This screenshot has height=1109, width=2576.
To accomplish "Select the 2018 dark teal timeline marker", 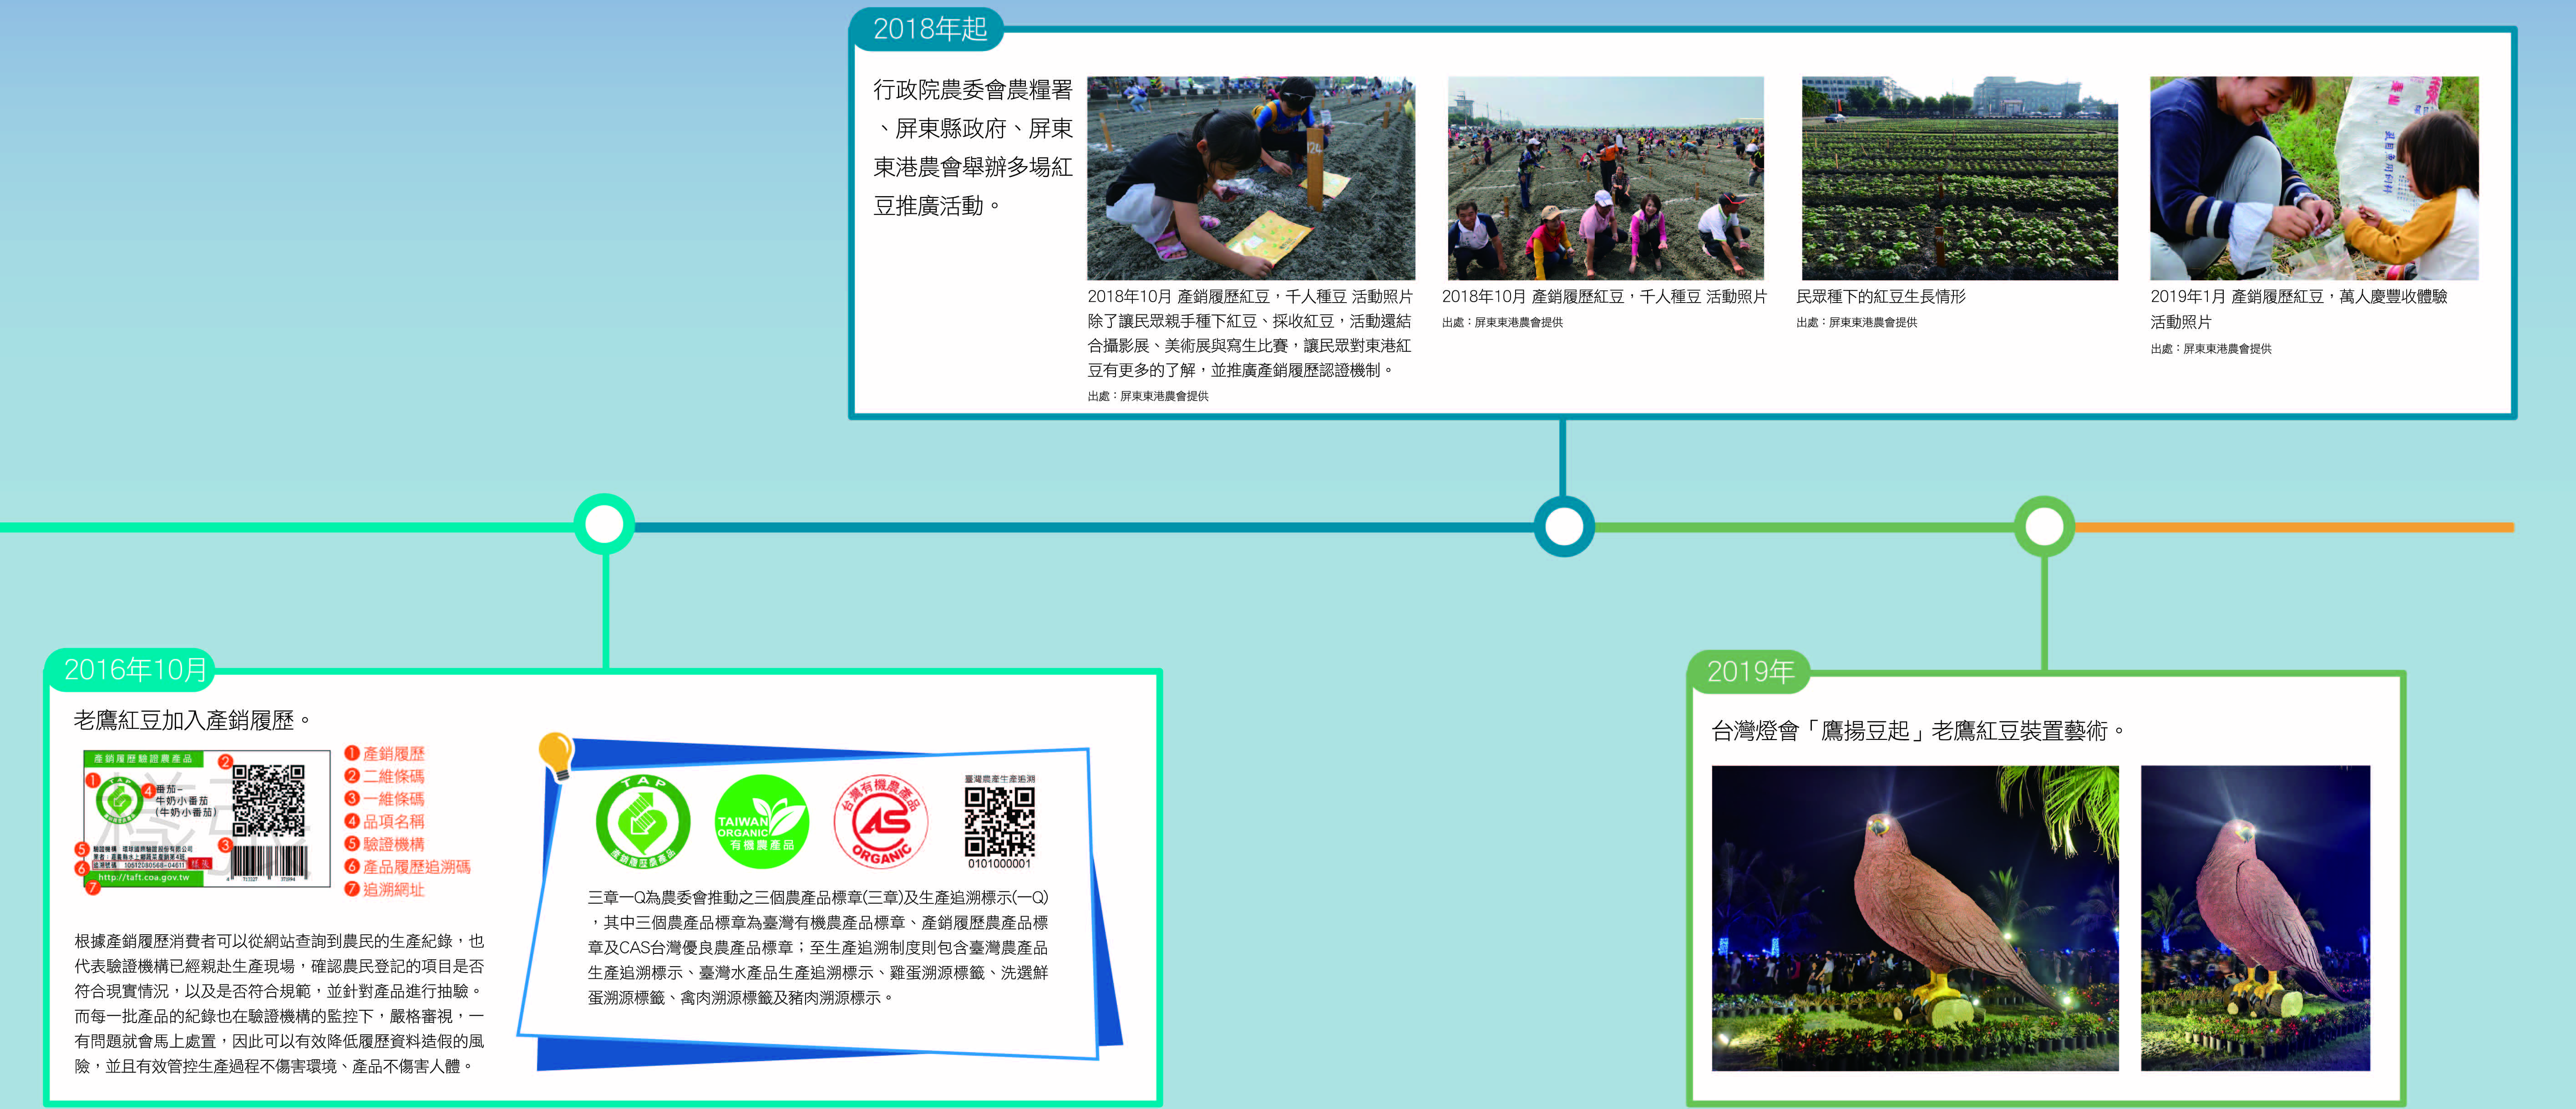I will tap(1564, 526).
